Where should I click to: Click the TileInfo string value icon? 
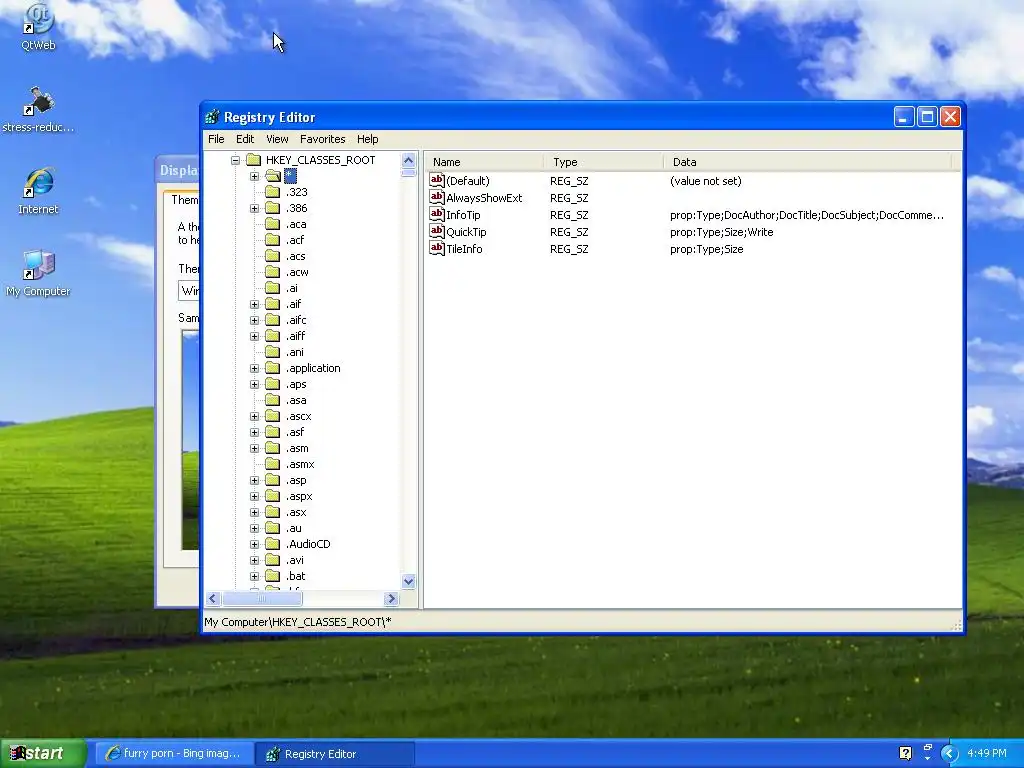[x=437, y=249]
